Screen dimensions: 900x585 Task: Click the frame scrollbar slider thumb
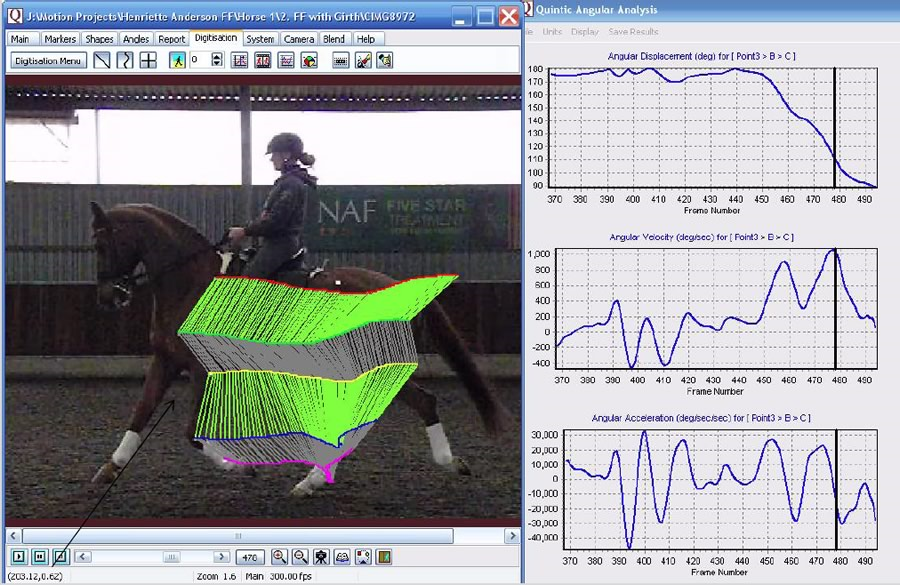pos(172,557)
